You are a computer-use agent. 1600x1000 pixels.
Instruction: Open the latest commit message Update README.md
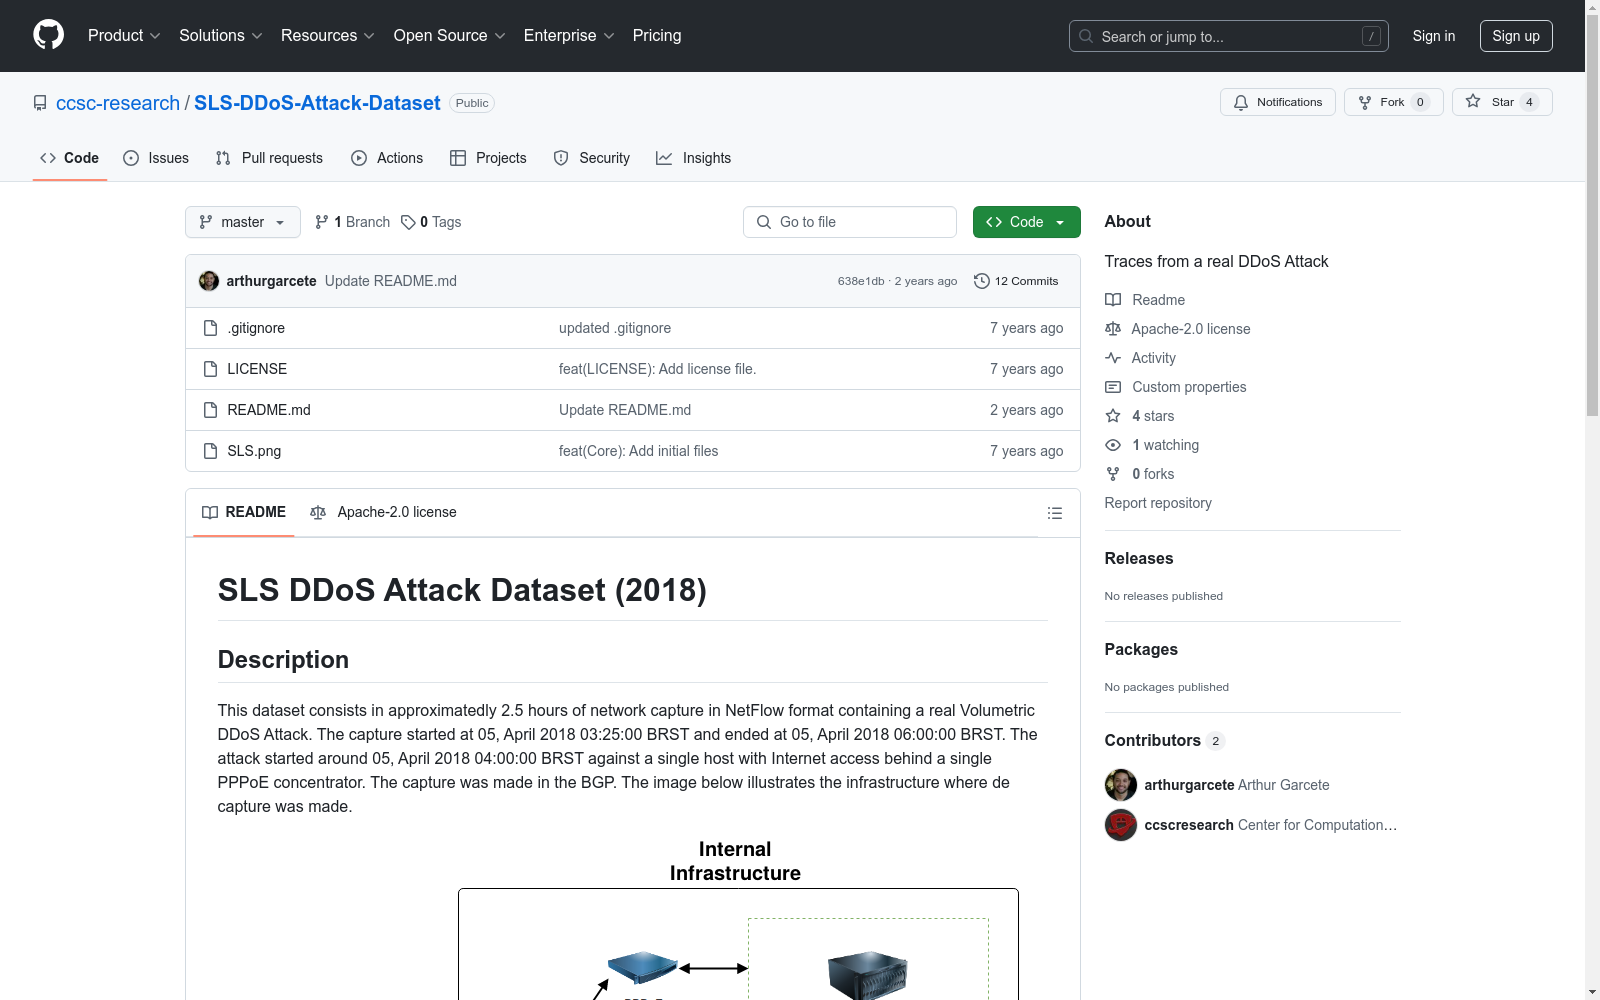391,281
